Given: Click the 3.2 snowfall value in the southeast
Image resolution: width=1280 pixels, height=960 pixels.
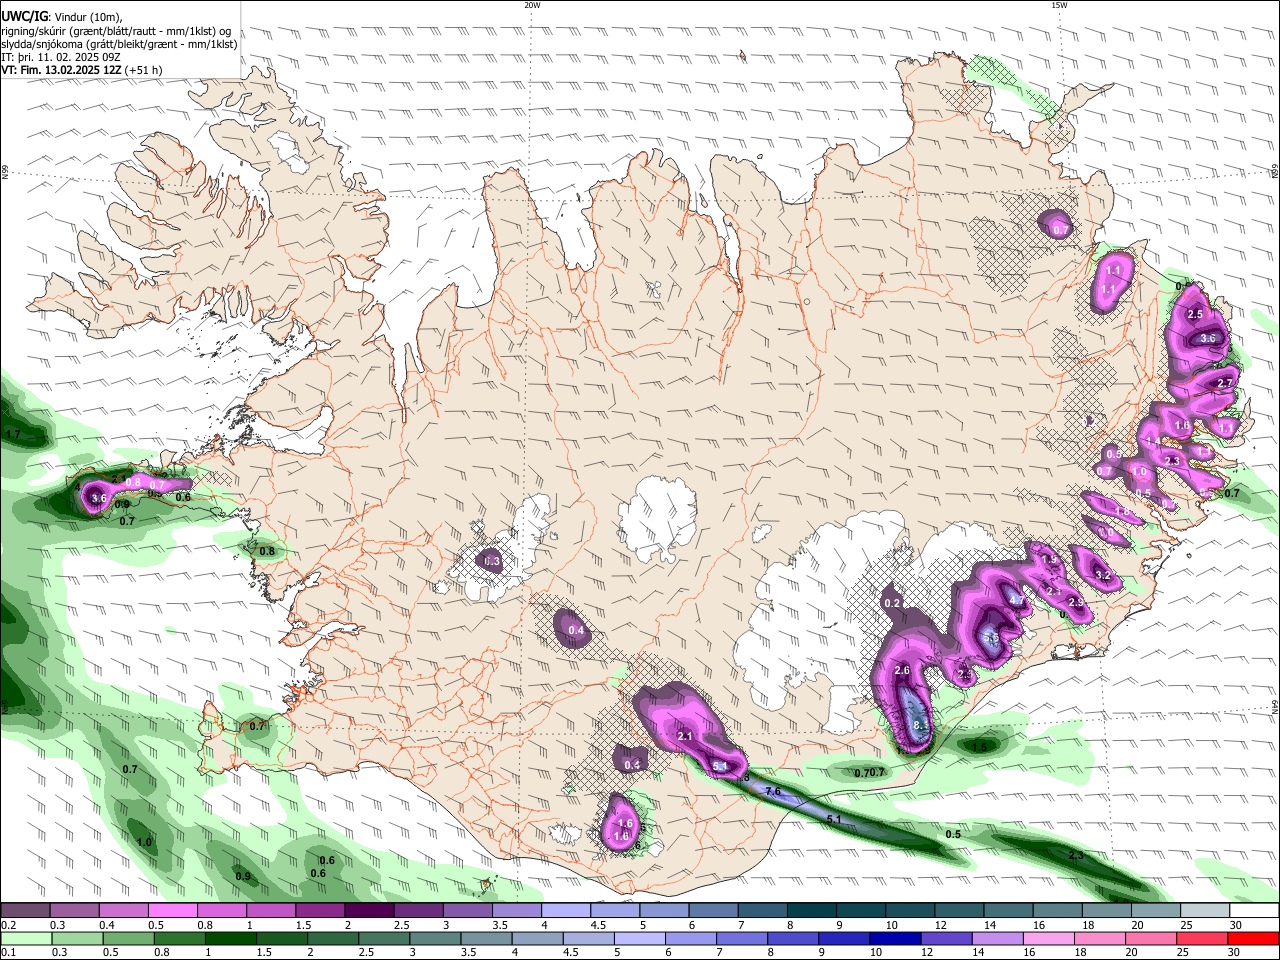Looking at the screenshot, I should pos(1103,576).
